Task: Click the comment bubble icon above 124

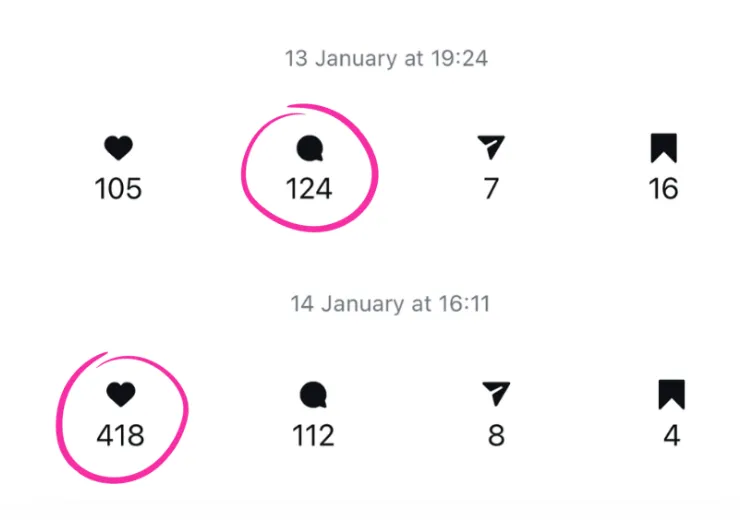Action: coord(310,150)
